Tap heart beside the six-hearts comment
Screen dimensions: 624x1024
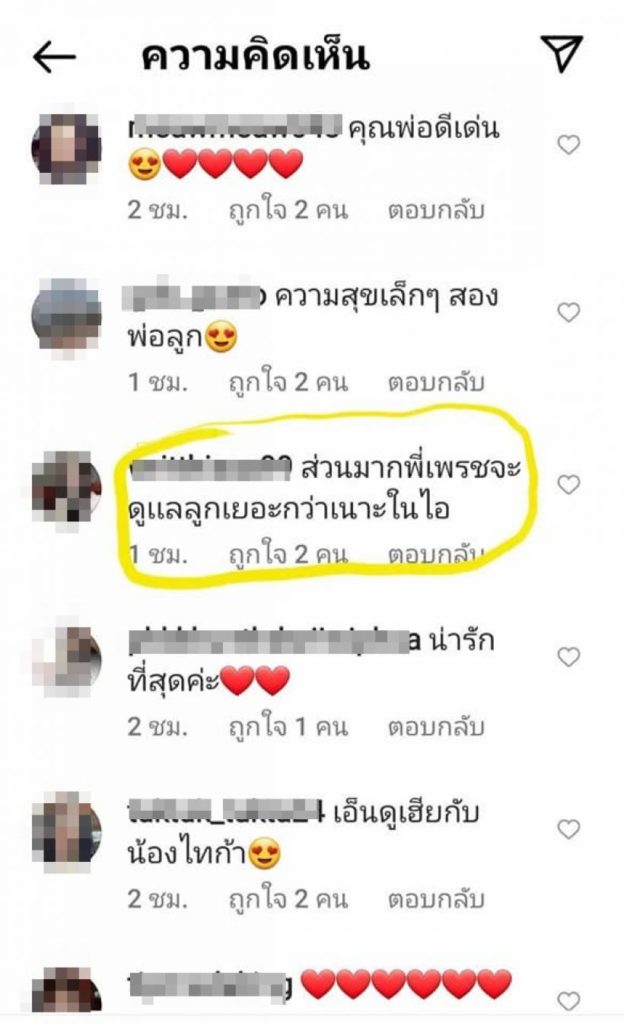point(569,1000)
